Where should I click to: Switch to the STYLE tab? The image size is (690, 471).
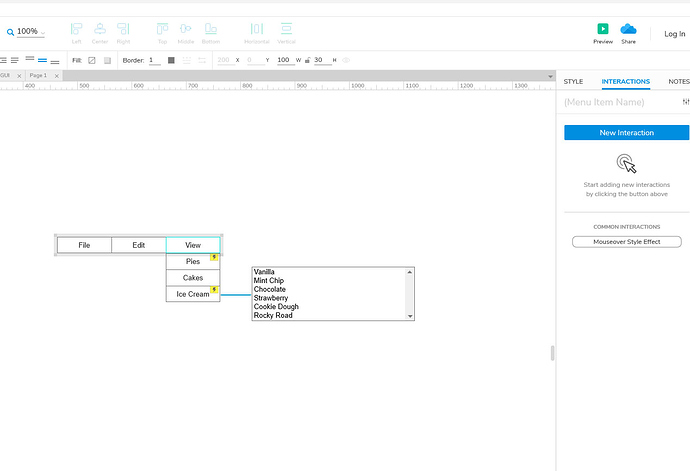[573, 81]
